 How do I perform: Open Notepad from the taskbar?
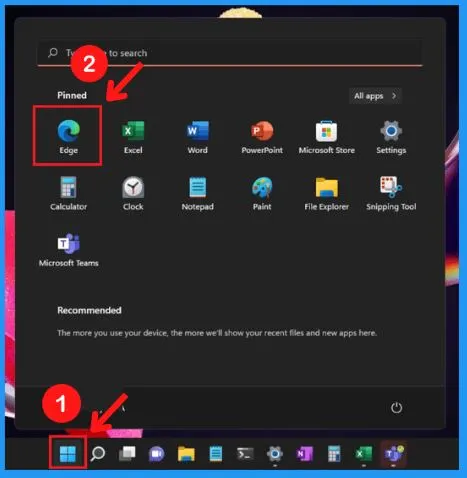point(216,454)
